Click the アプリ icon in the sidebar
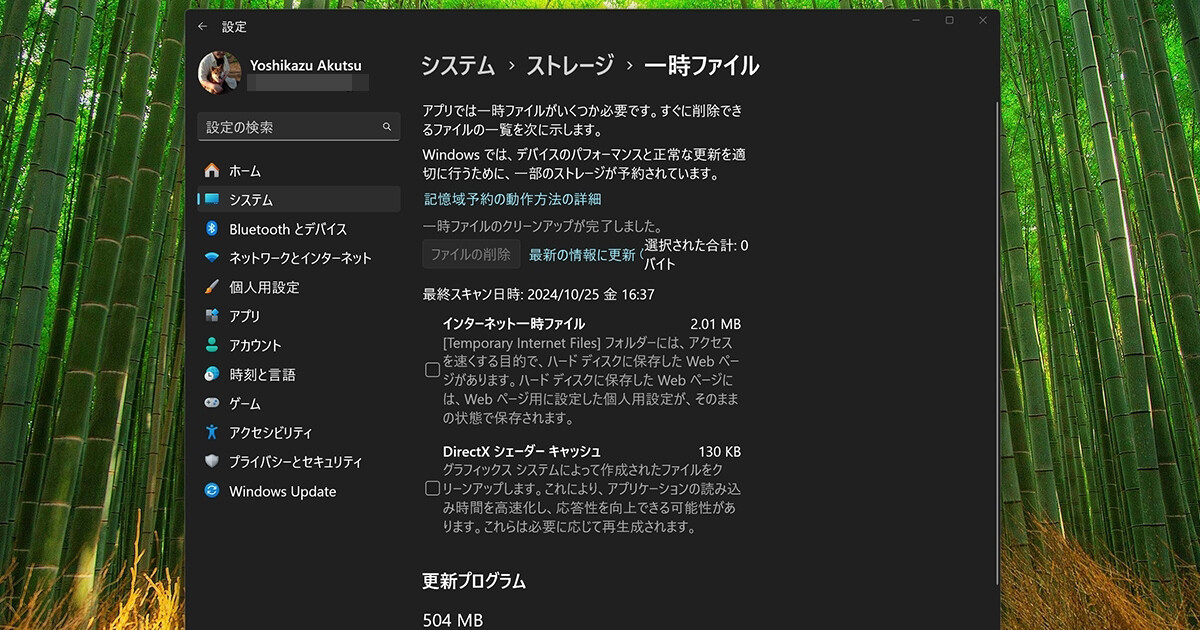The width and height of the screenshot is (1200, 630). pyautogui.click(x=212, y=315)
